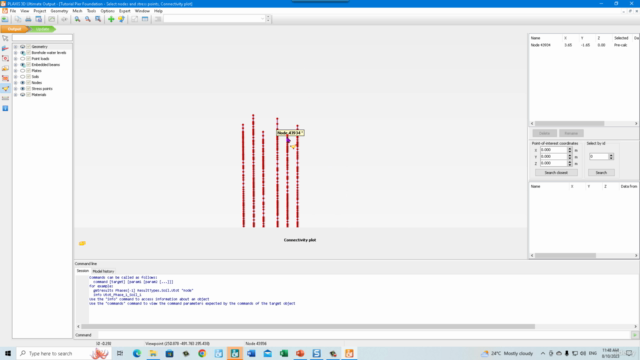
Task: Expand the Geometry tree node
Action: tap(16, 47)
